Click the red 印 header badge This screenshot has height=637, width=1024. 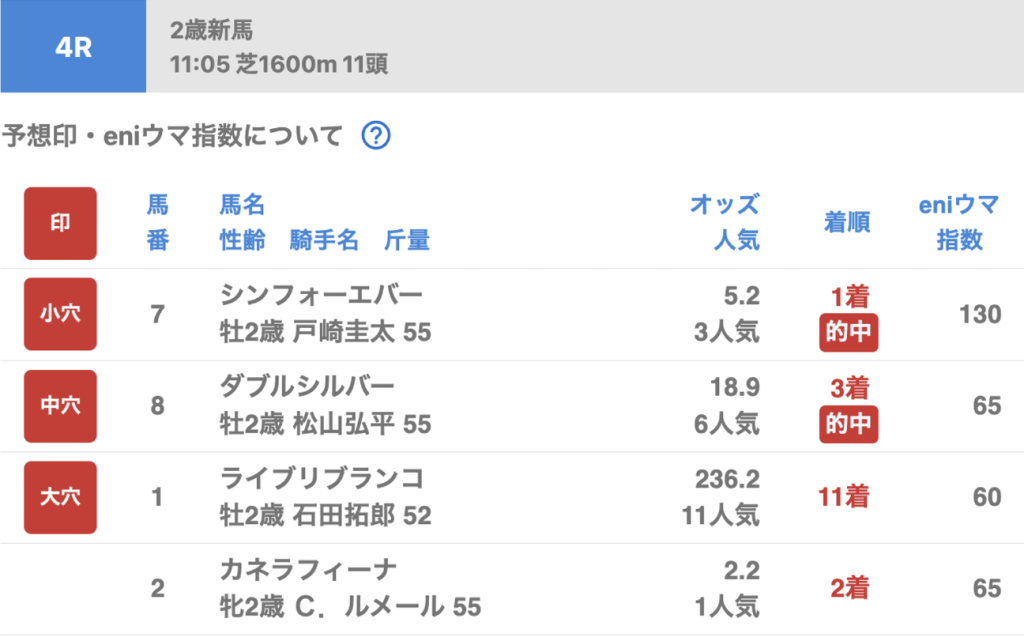pyautogui.click(x=61, y=223)
